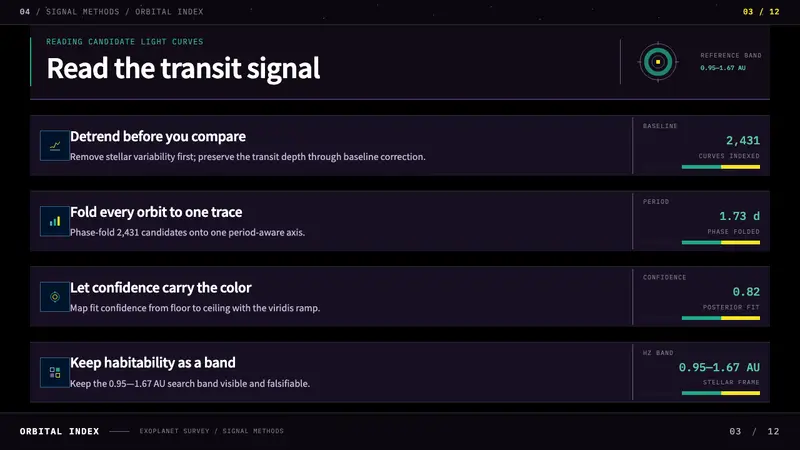Click the bar chart icon beside Fold every orbit
Screen dimensions: 800x450
[55, 221]
